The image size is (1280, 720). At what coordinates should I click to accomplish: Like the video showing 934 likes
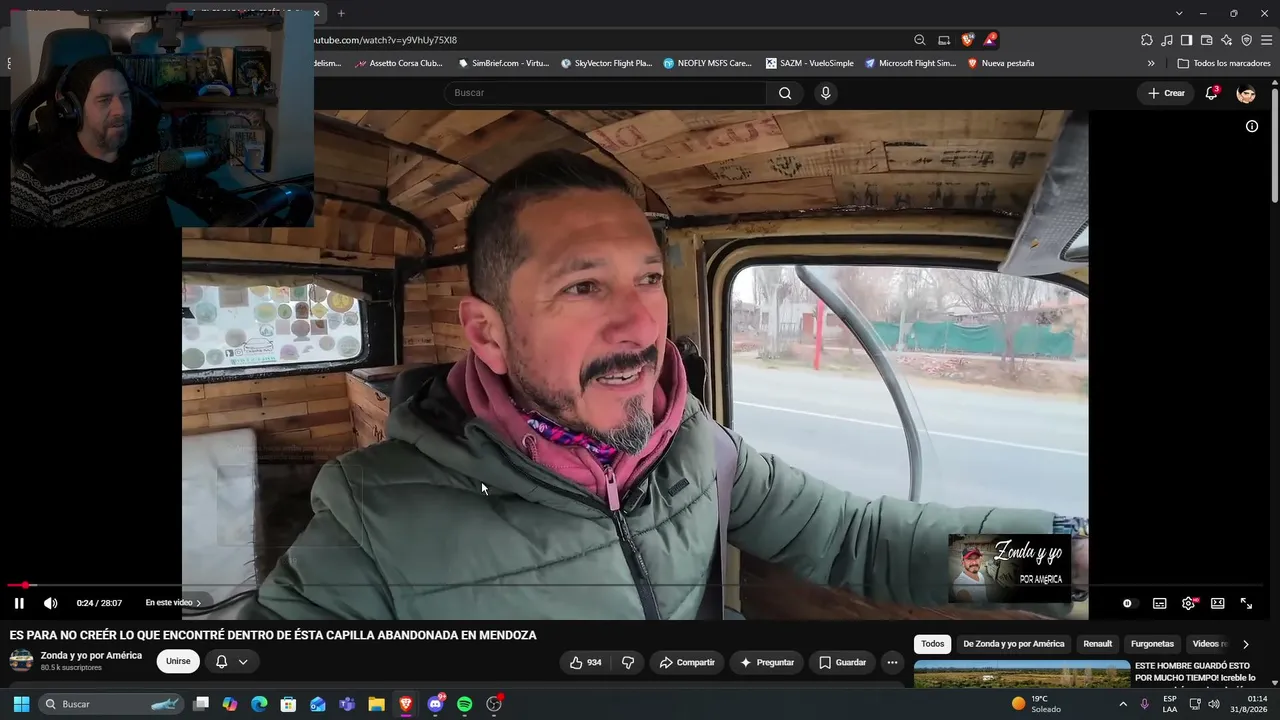(585, 662)
